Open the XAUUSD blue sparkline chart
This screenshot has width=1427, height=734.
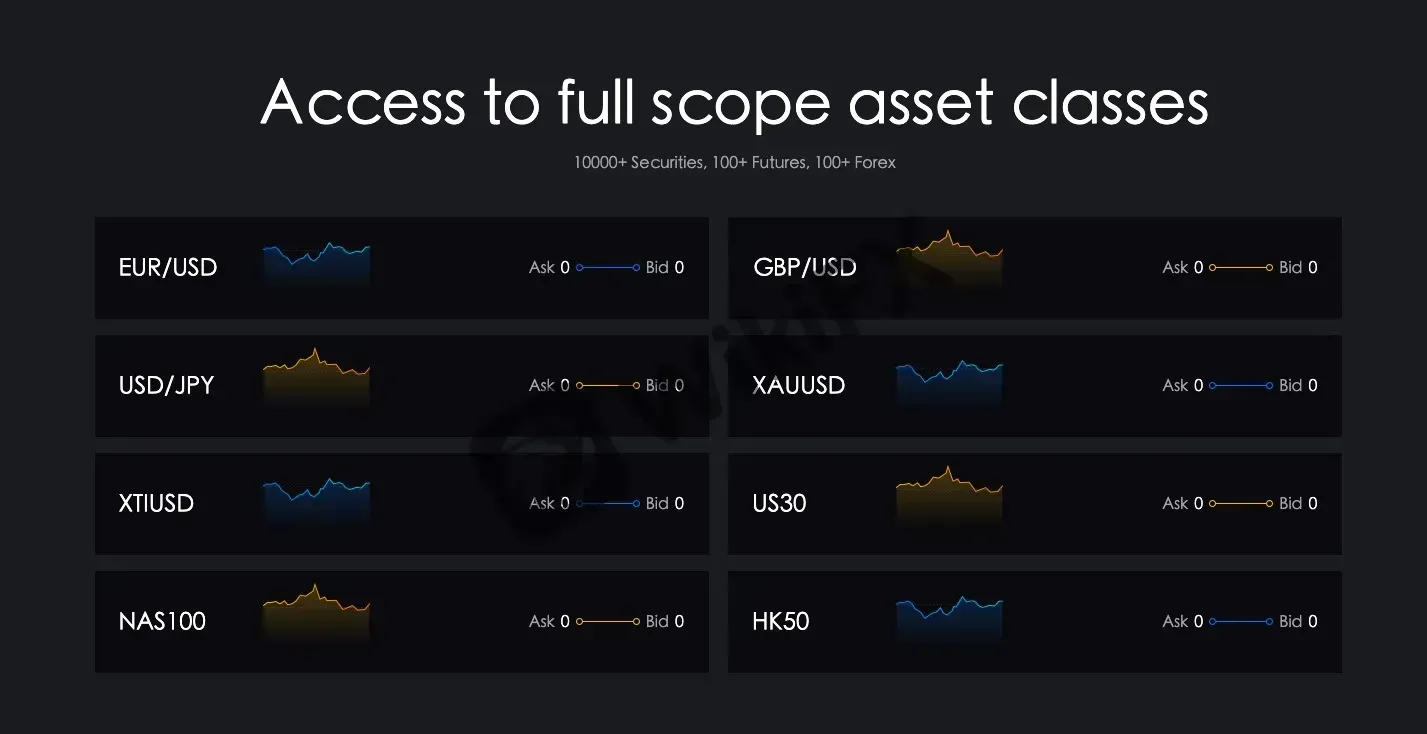[949, 384]
